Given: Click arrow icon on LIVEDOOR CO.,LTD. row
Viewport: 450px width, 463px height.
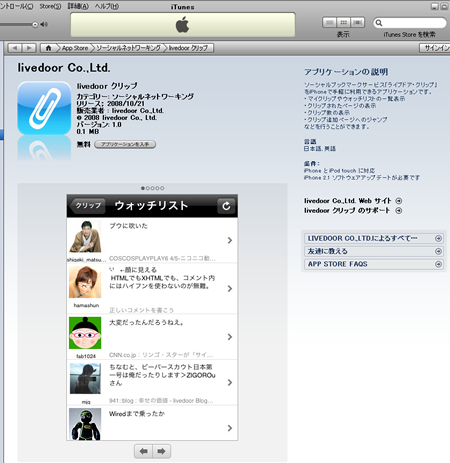Looking at the screenshot, I should 439,238.
